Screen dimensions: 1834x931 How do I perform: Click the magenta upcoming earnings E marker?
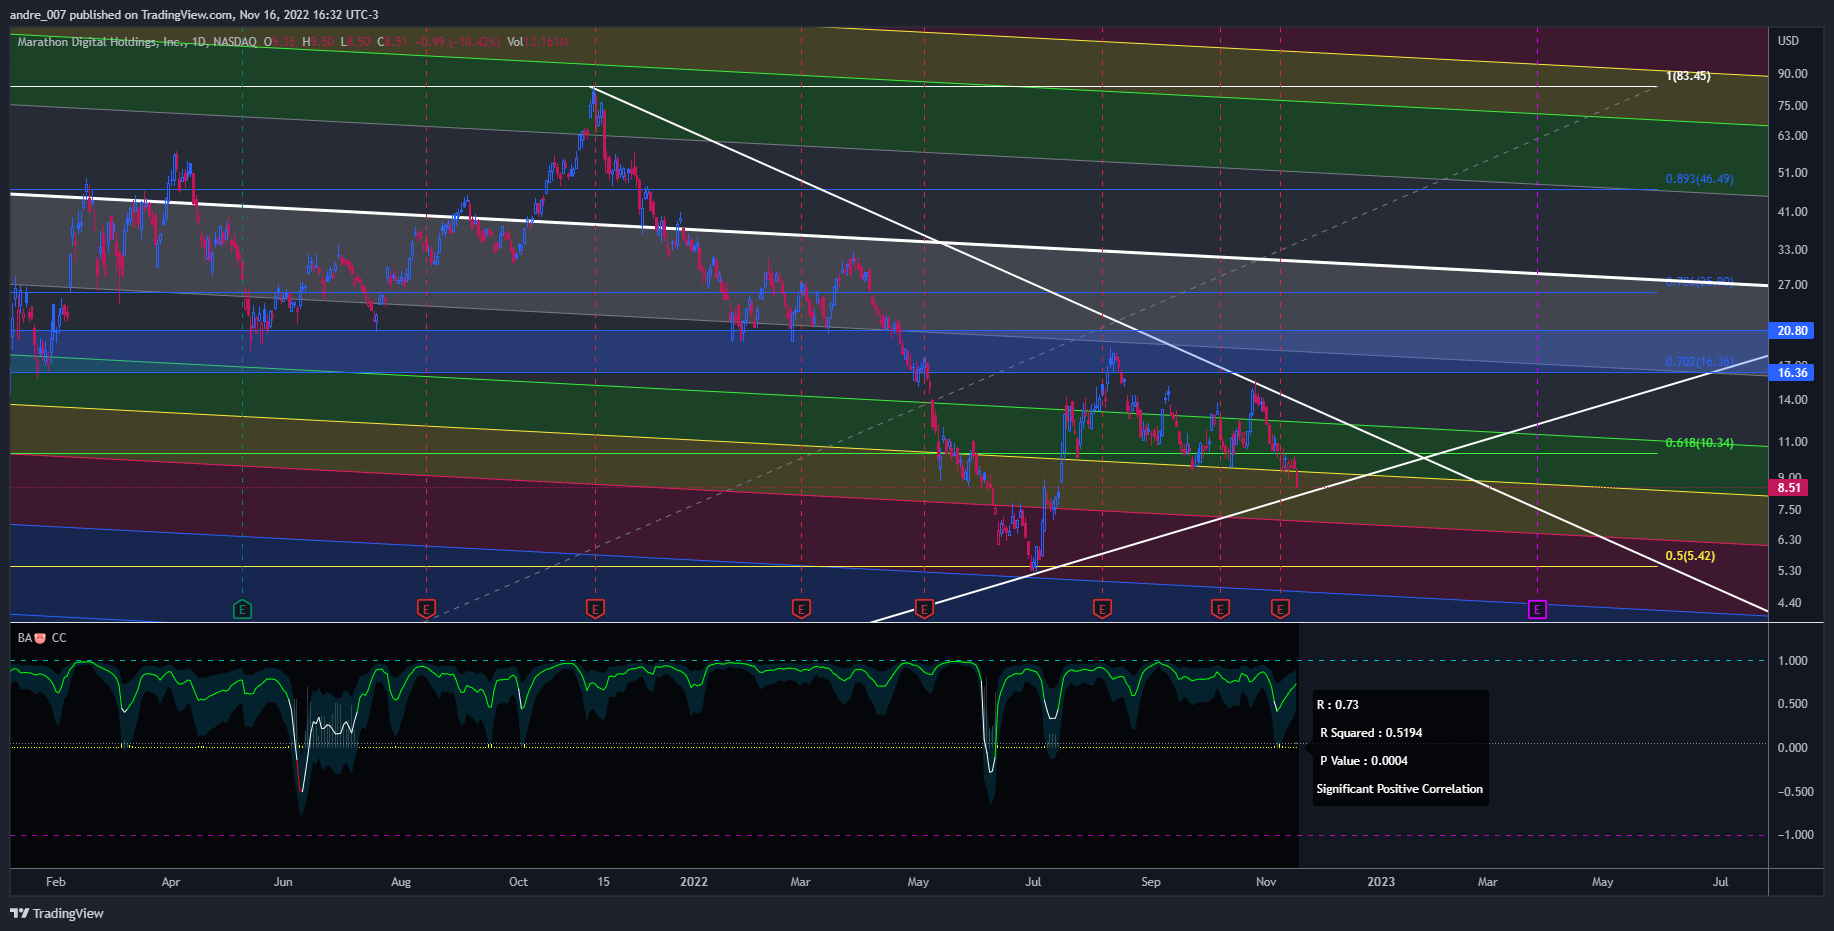(x=1538, y=609)
